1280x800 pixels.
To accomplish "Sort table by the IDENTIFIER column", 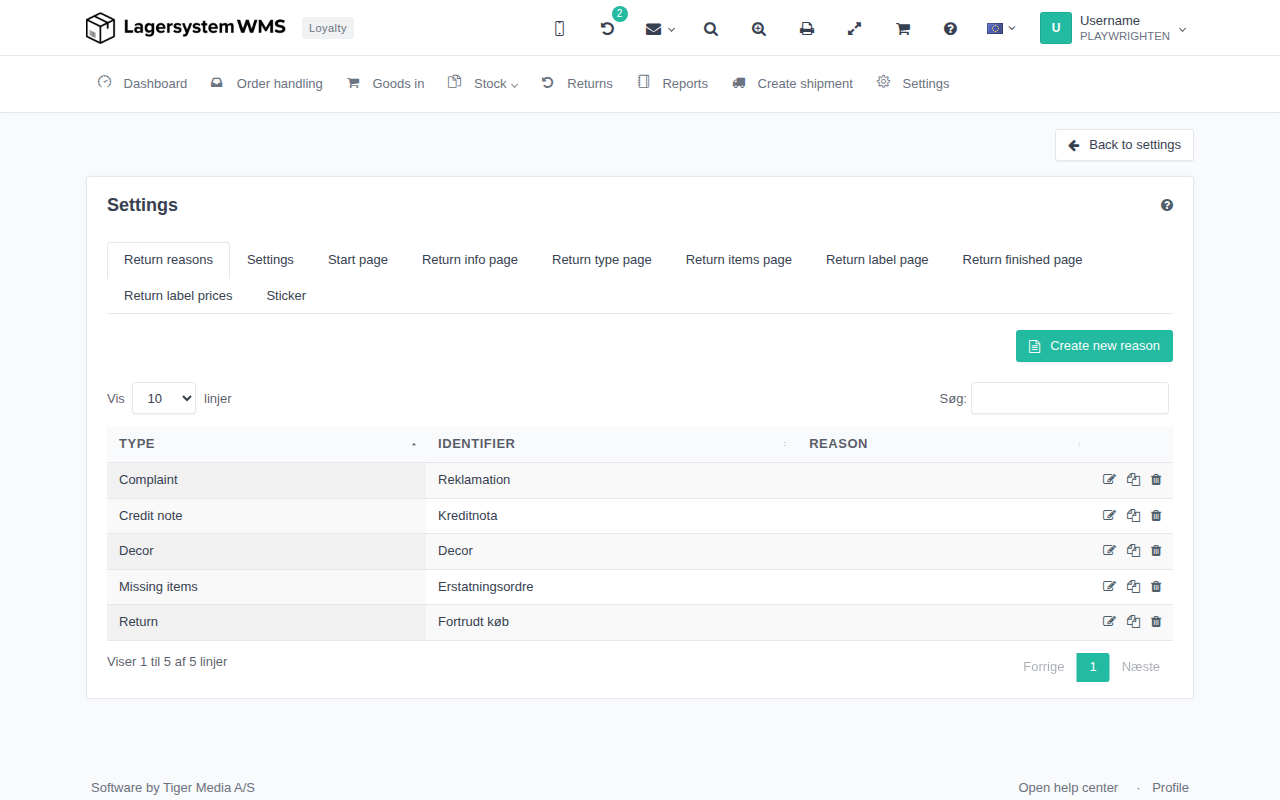I will click(x=611, y=444).
